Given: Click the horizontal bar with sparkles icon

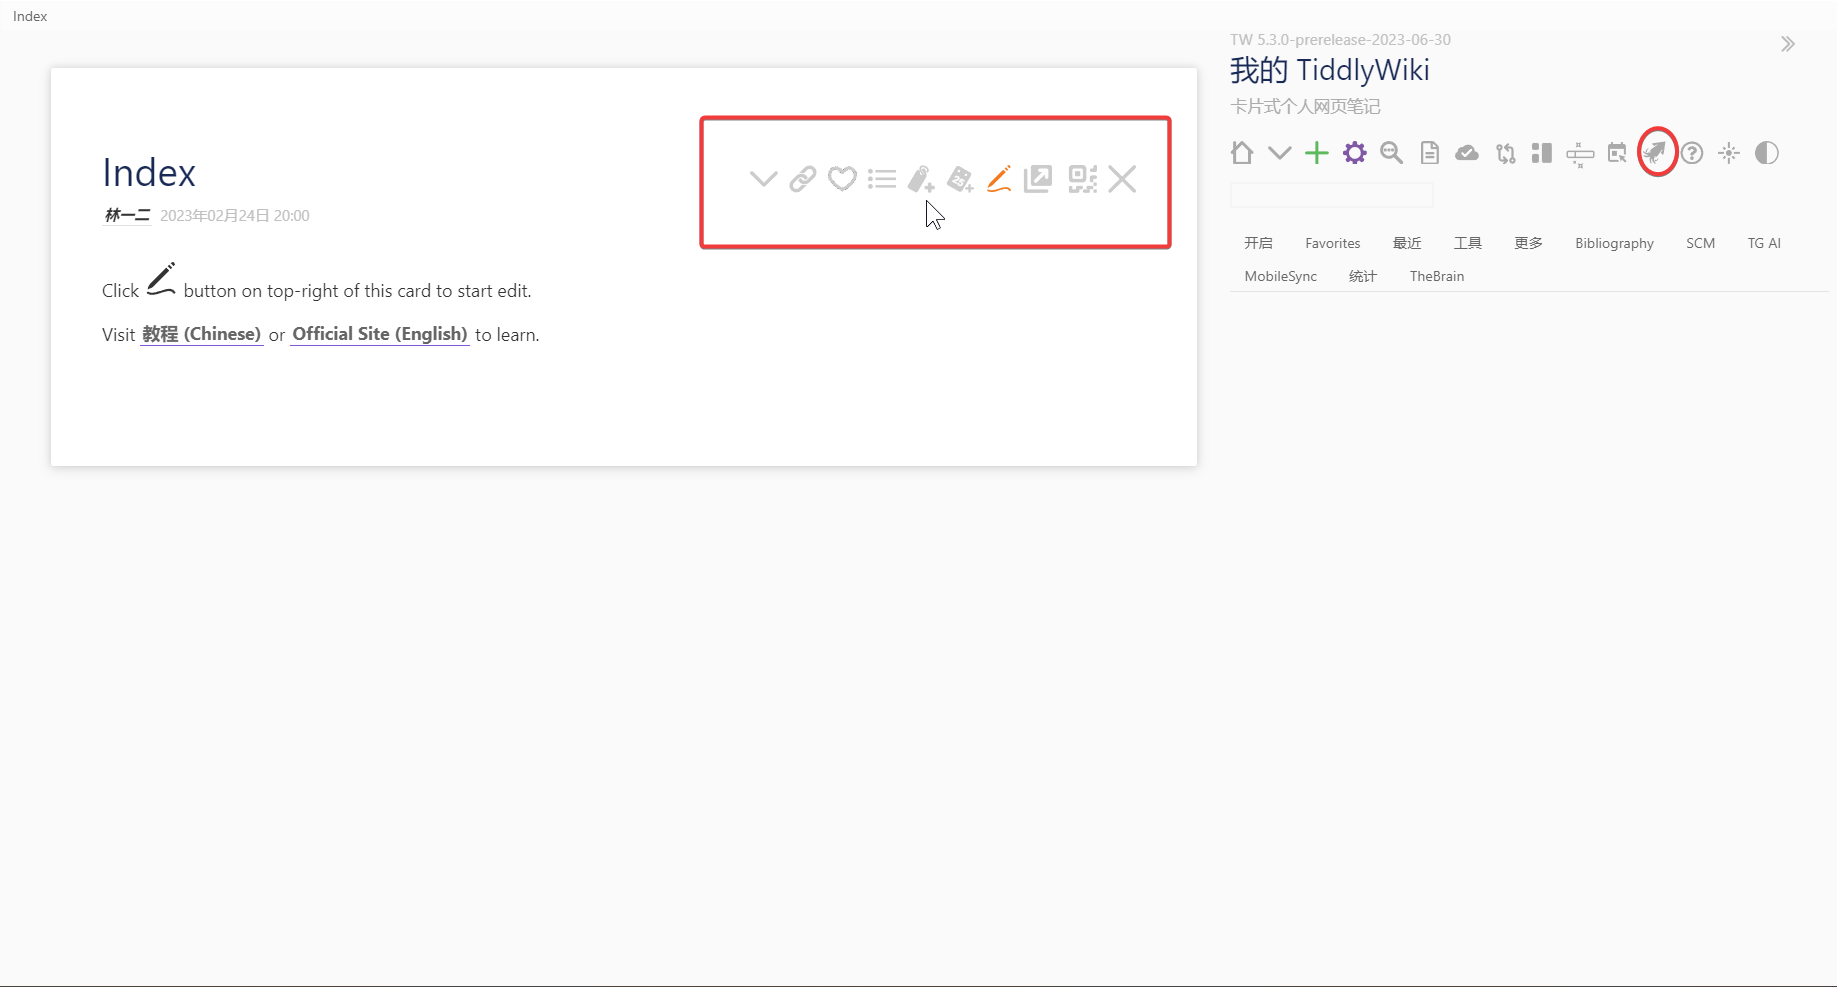Looking at the screenshot, I should tap(1580, 154).
